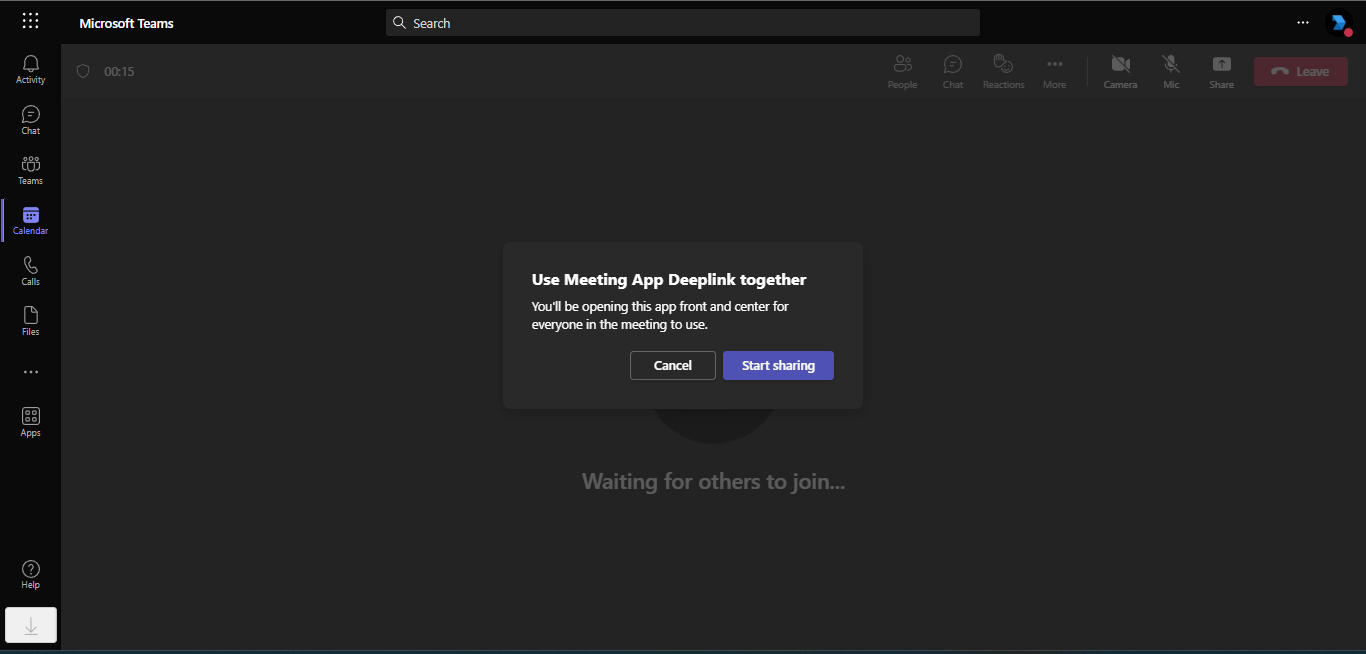Open the Files section
1366x654 pixels.
[x=30, y=320]
